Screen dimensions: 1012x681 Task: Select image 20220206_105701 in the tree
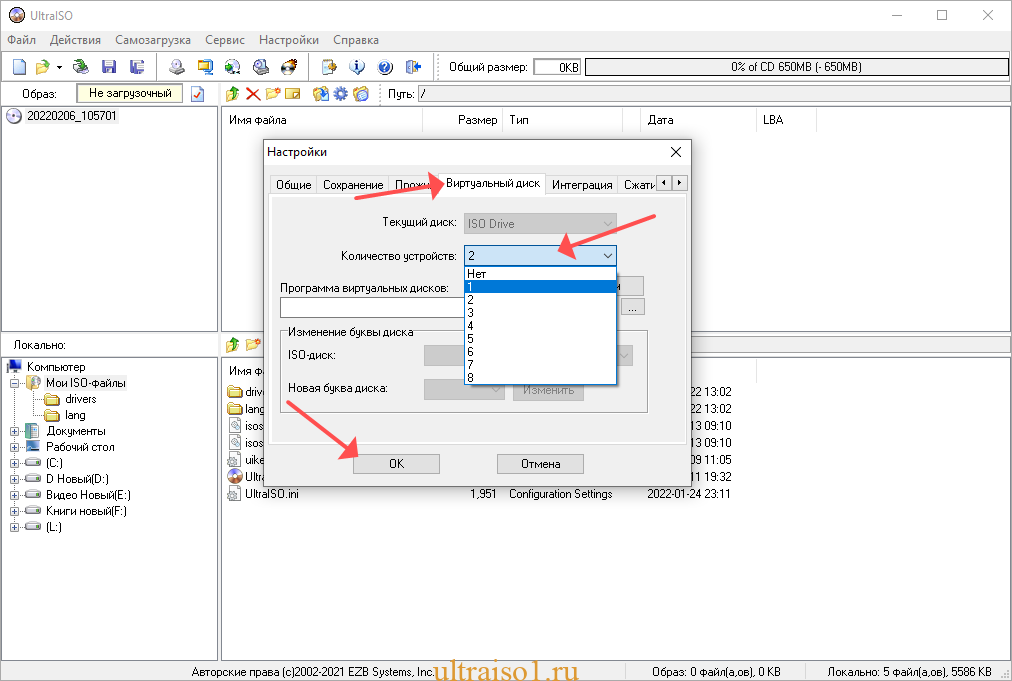(x=72, y=116)
